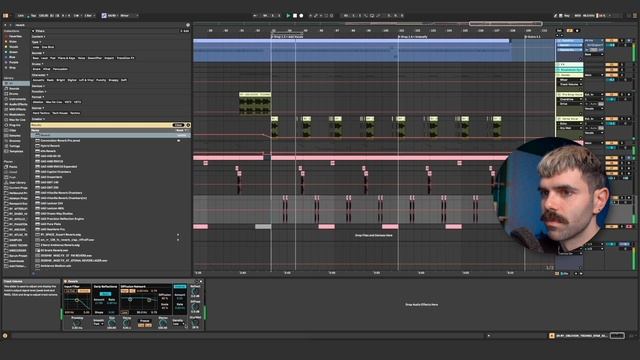Open Samples category in browser

(x=15, y=136)
